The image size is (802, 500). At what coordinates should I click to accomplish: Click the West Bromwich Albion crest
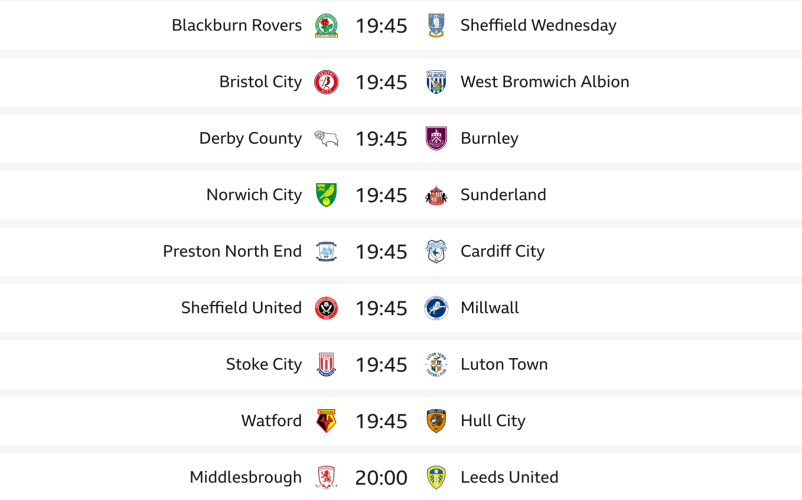pos(436,82)
